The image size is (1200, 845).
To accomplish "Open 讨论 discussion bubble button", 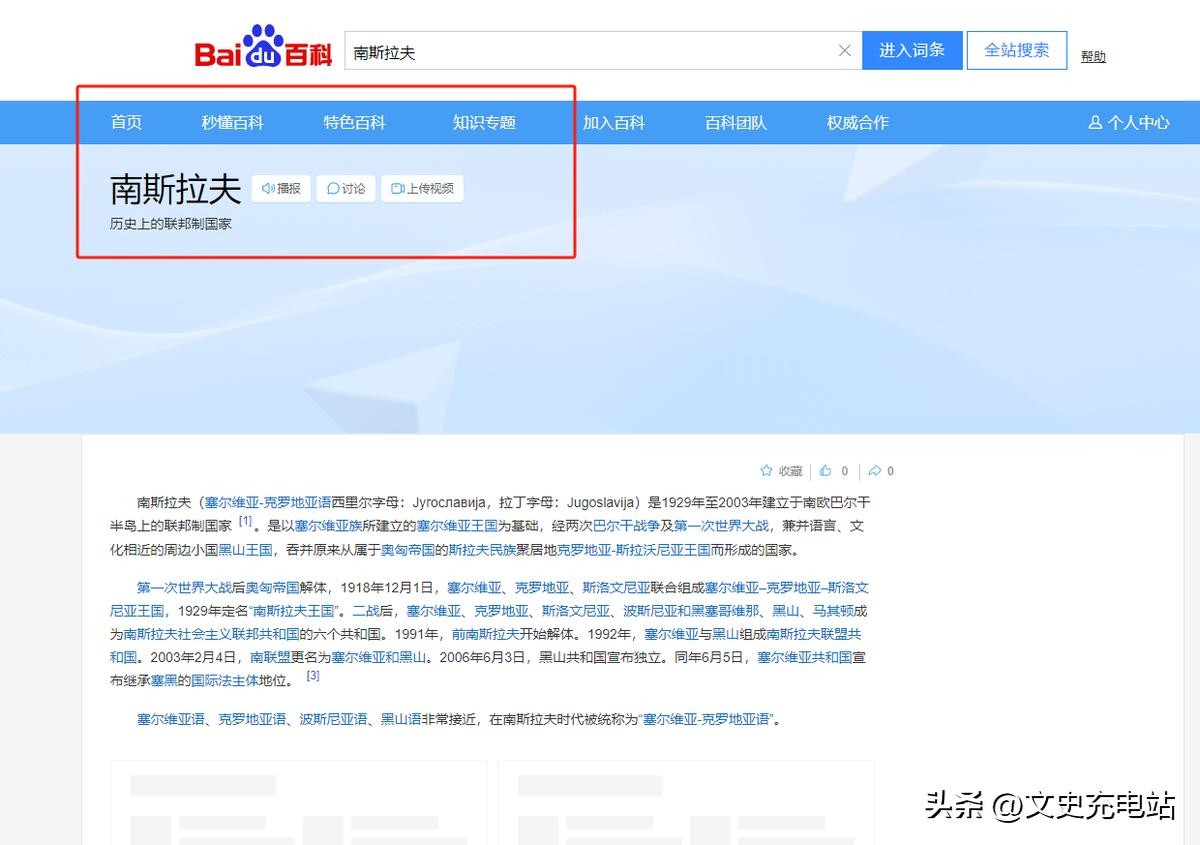I will click(x=346, y=188).
